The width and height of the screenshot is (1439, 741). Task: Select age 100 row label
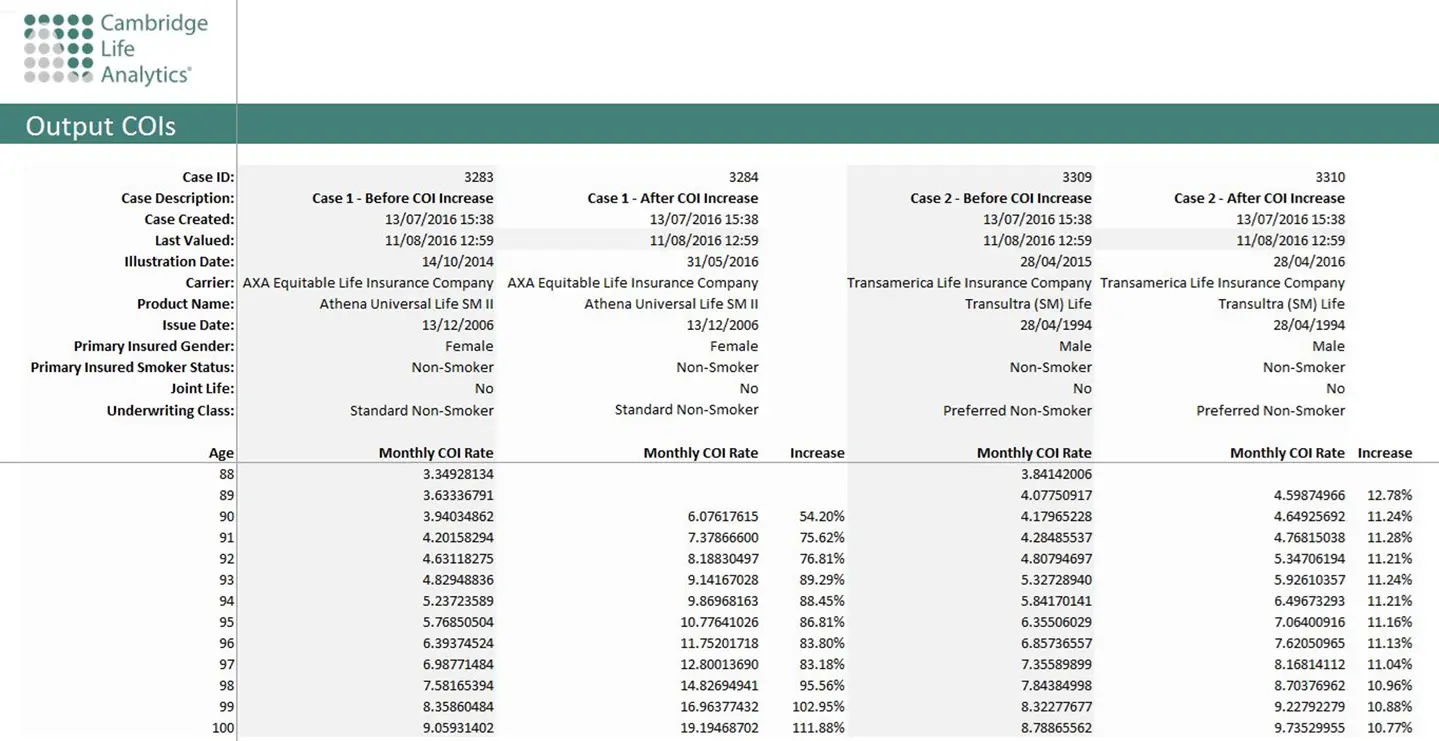223,728
